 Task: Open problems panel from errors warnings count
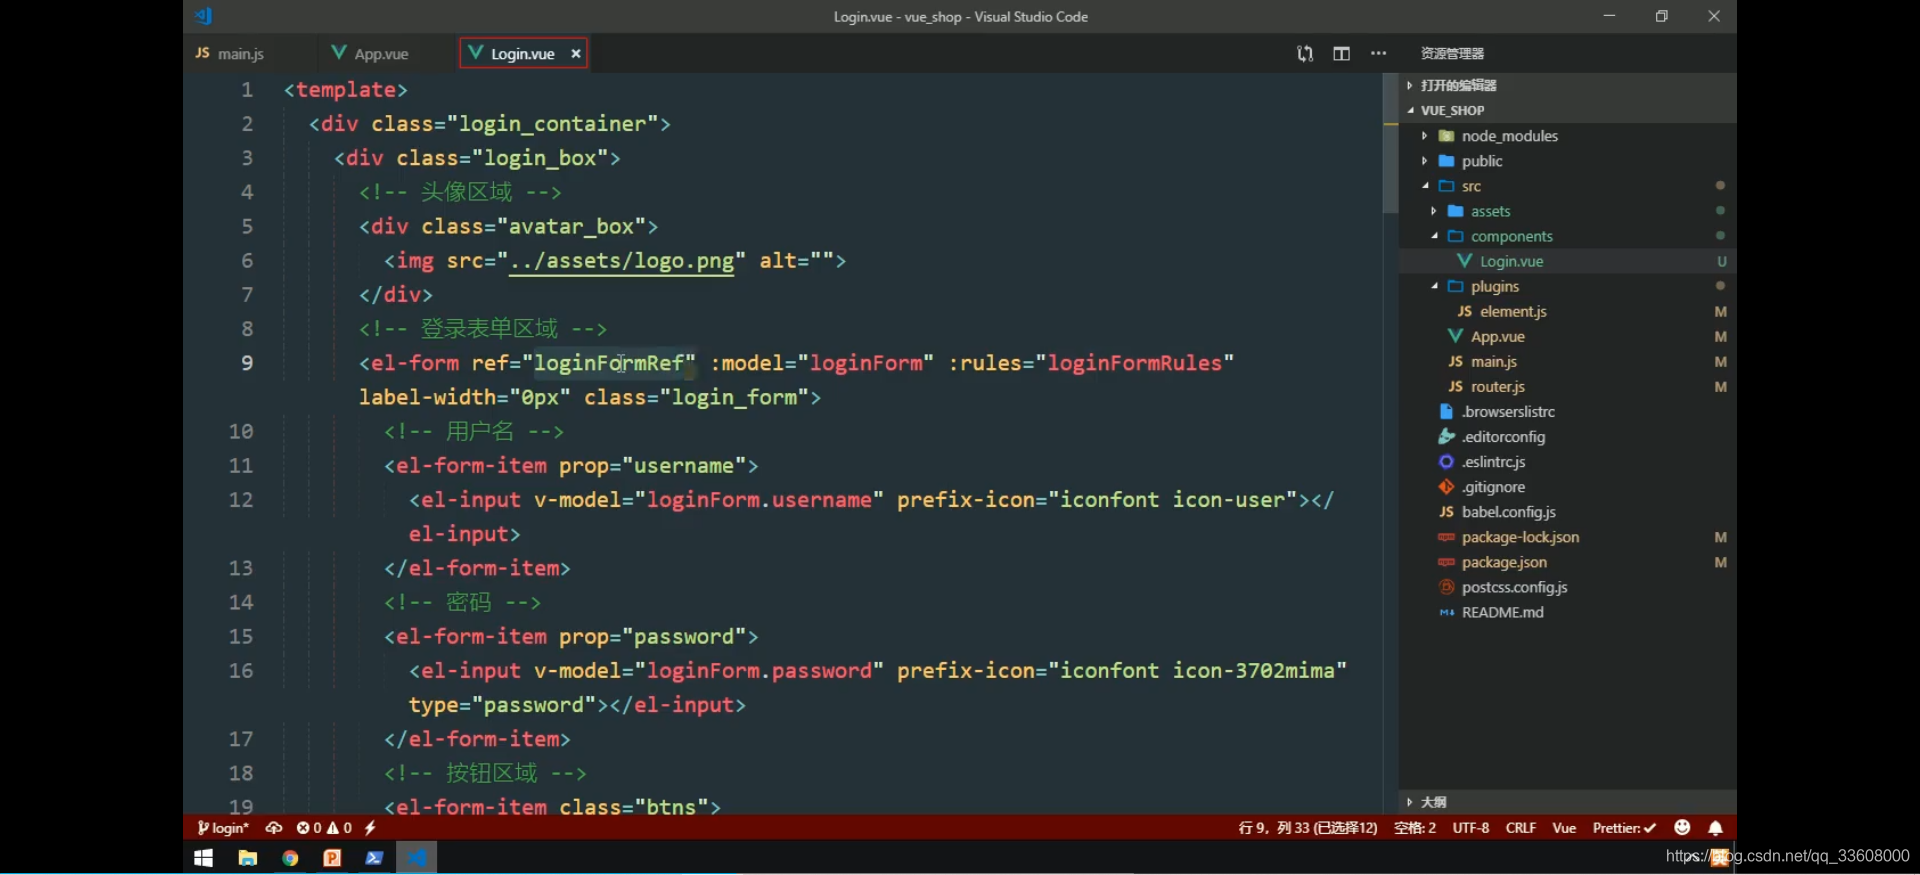(x=324, y=828)
